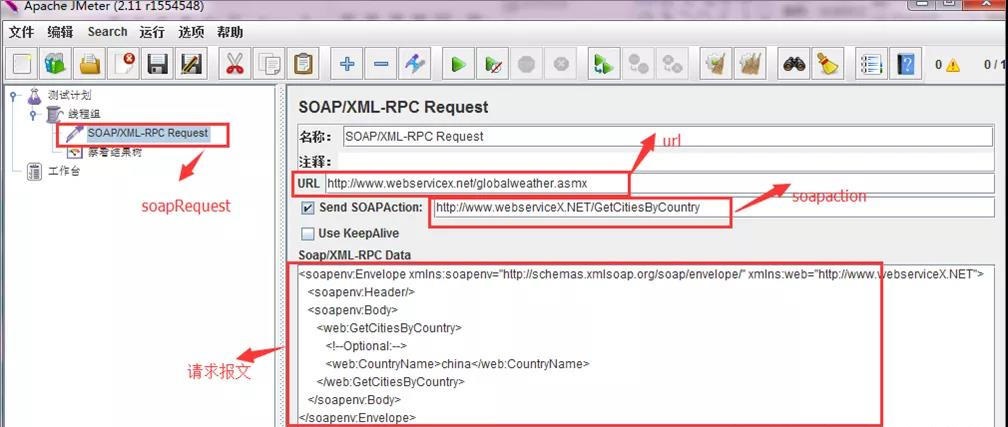This screenshot has width=1008, height=427.
Task: Click the Remote Shutdown All icon
Action: tap(672, 64)
